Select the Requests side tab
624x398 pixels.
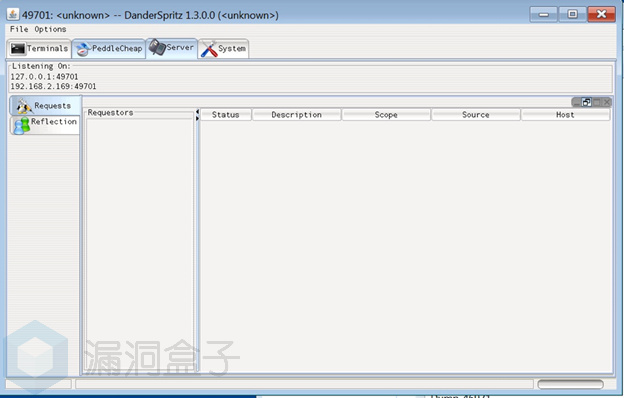45,105
